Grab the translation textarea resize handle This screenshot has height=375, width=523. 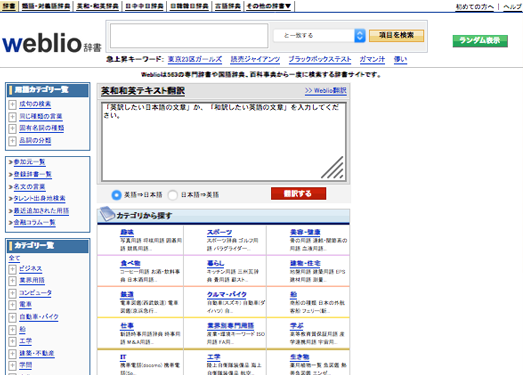pyautogui.click(x=333, y=168)
